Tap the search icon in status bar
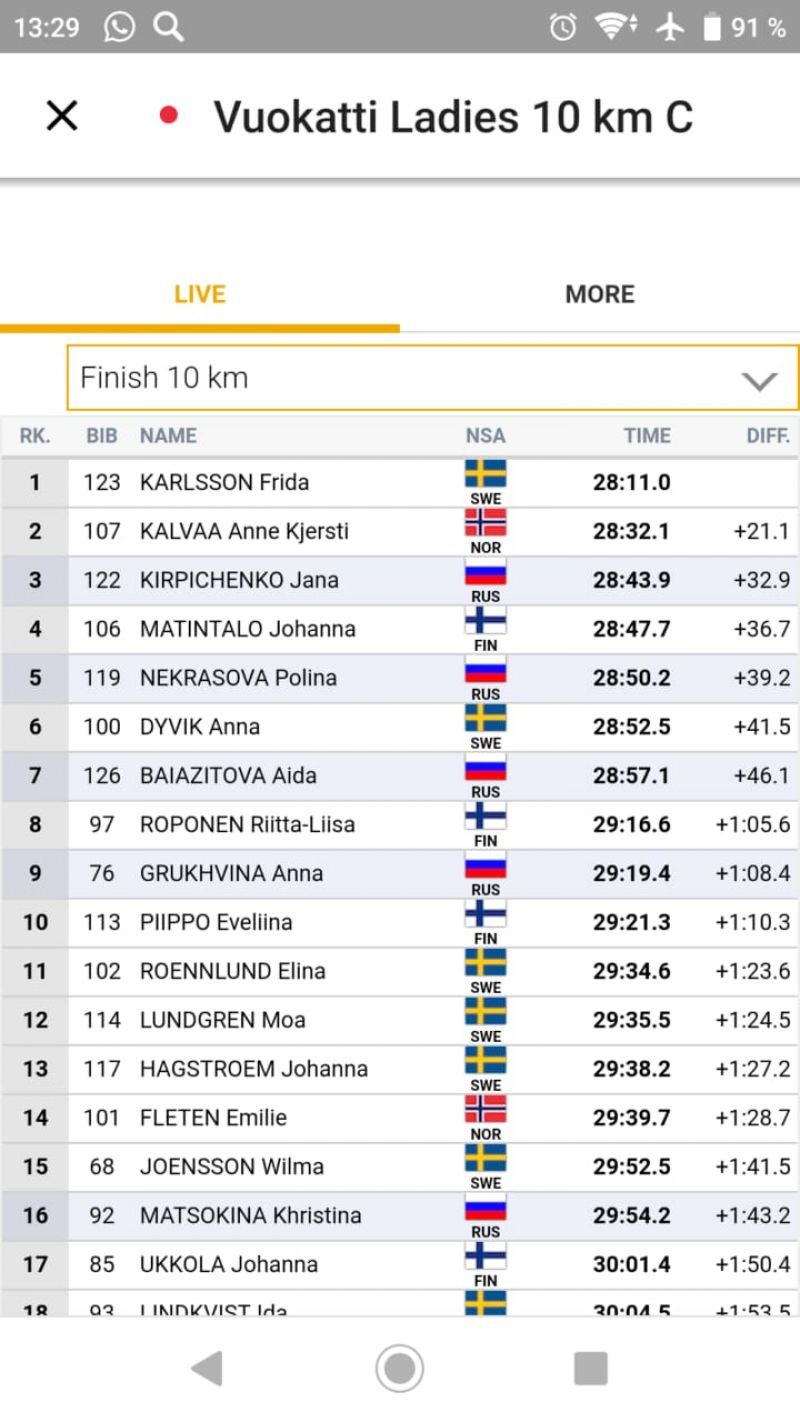 pos(169,27)
